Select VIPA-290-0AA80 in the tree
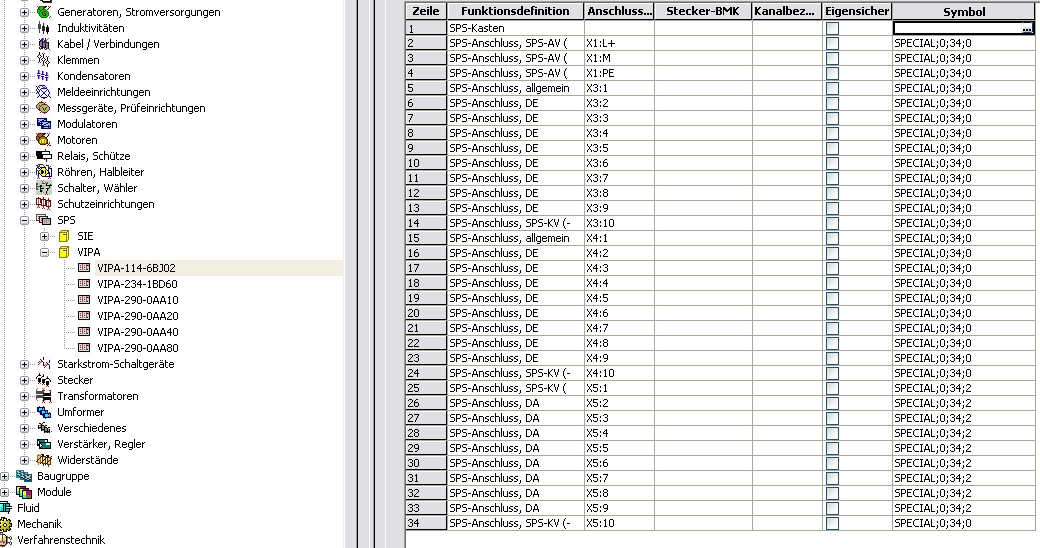The image size is (1040, 548). coord(137,348)
